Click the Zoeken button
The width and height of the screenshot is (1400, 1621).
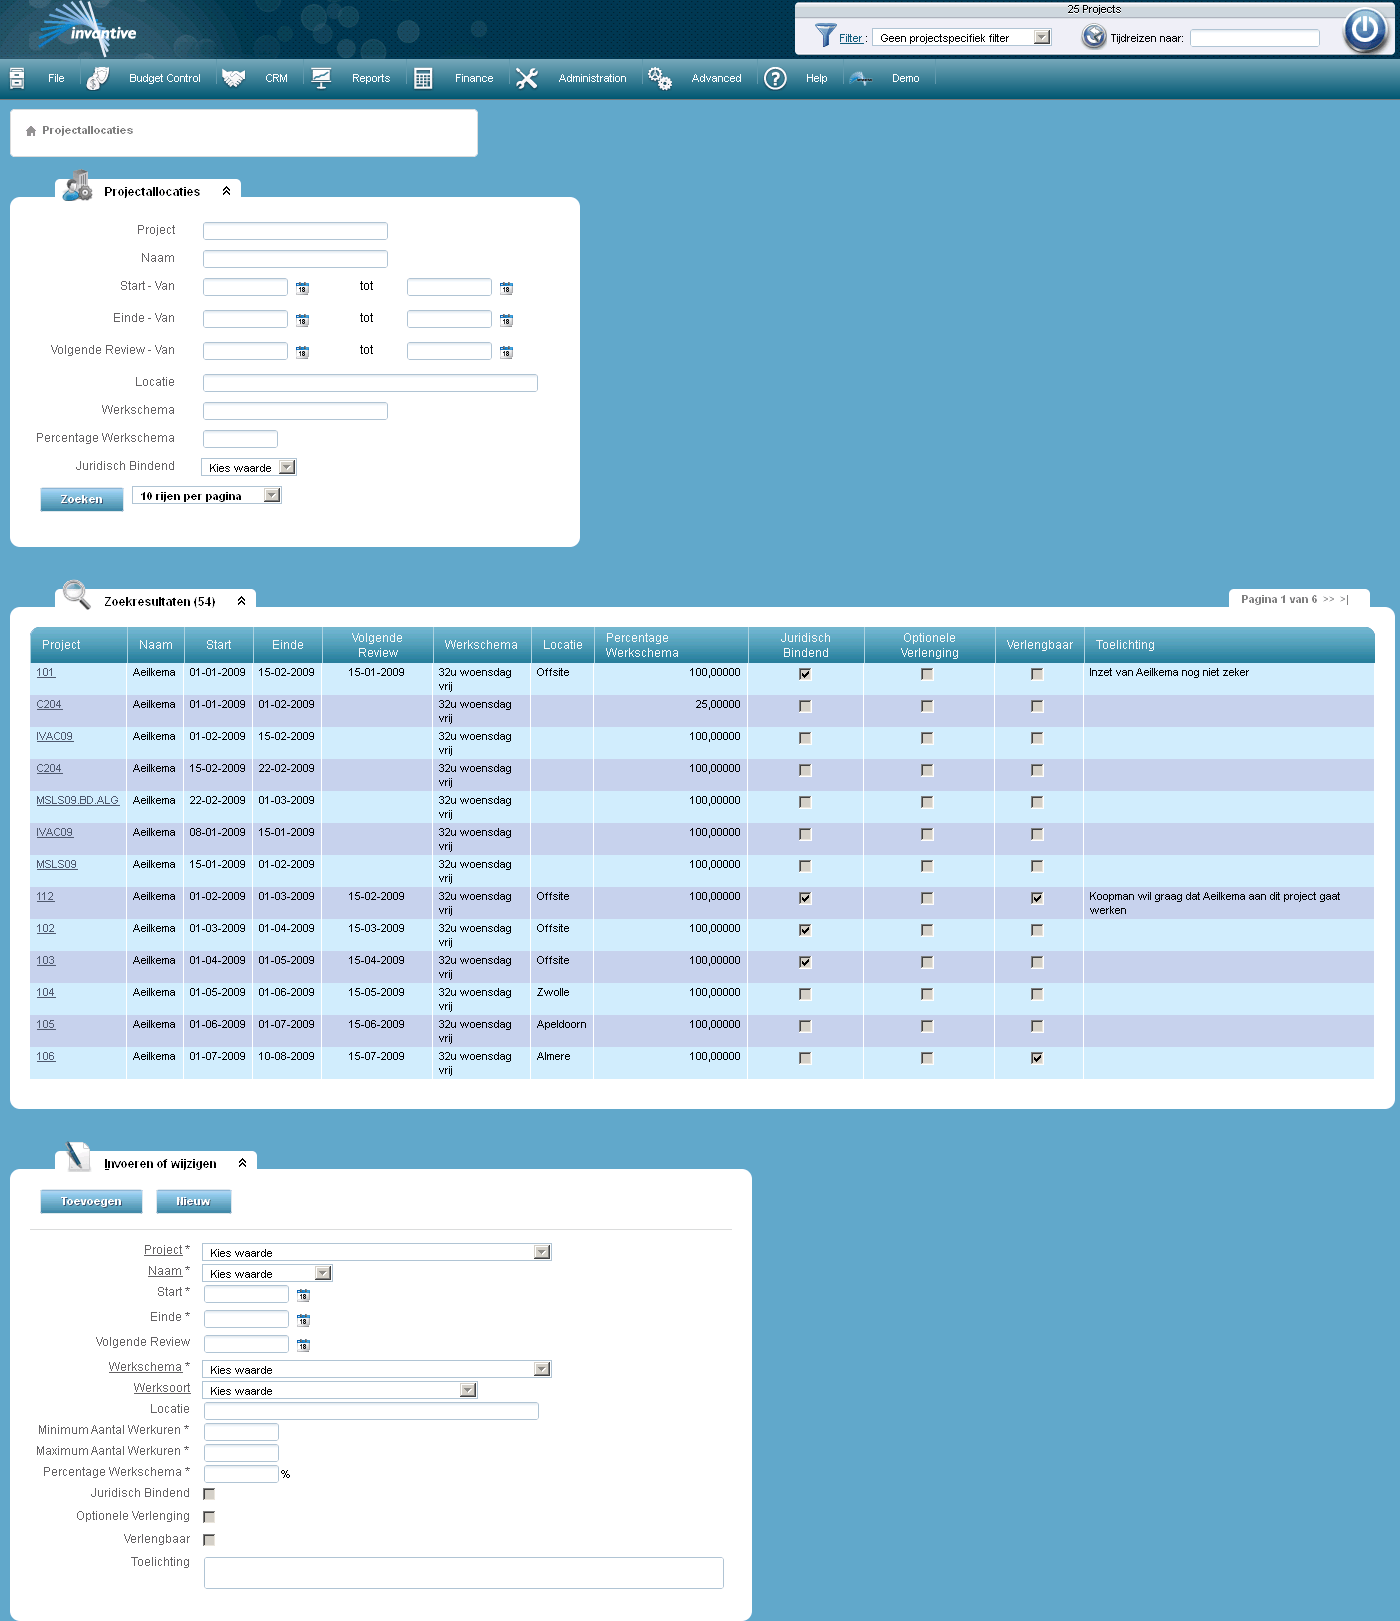click(82, 499)
